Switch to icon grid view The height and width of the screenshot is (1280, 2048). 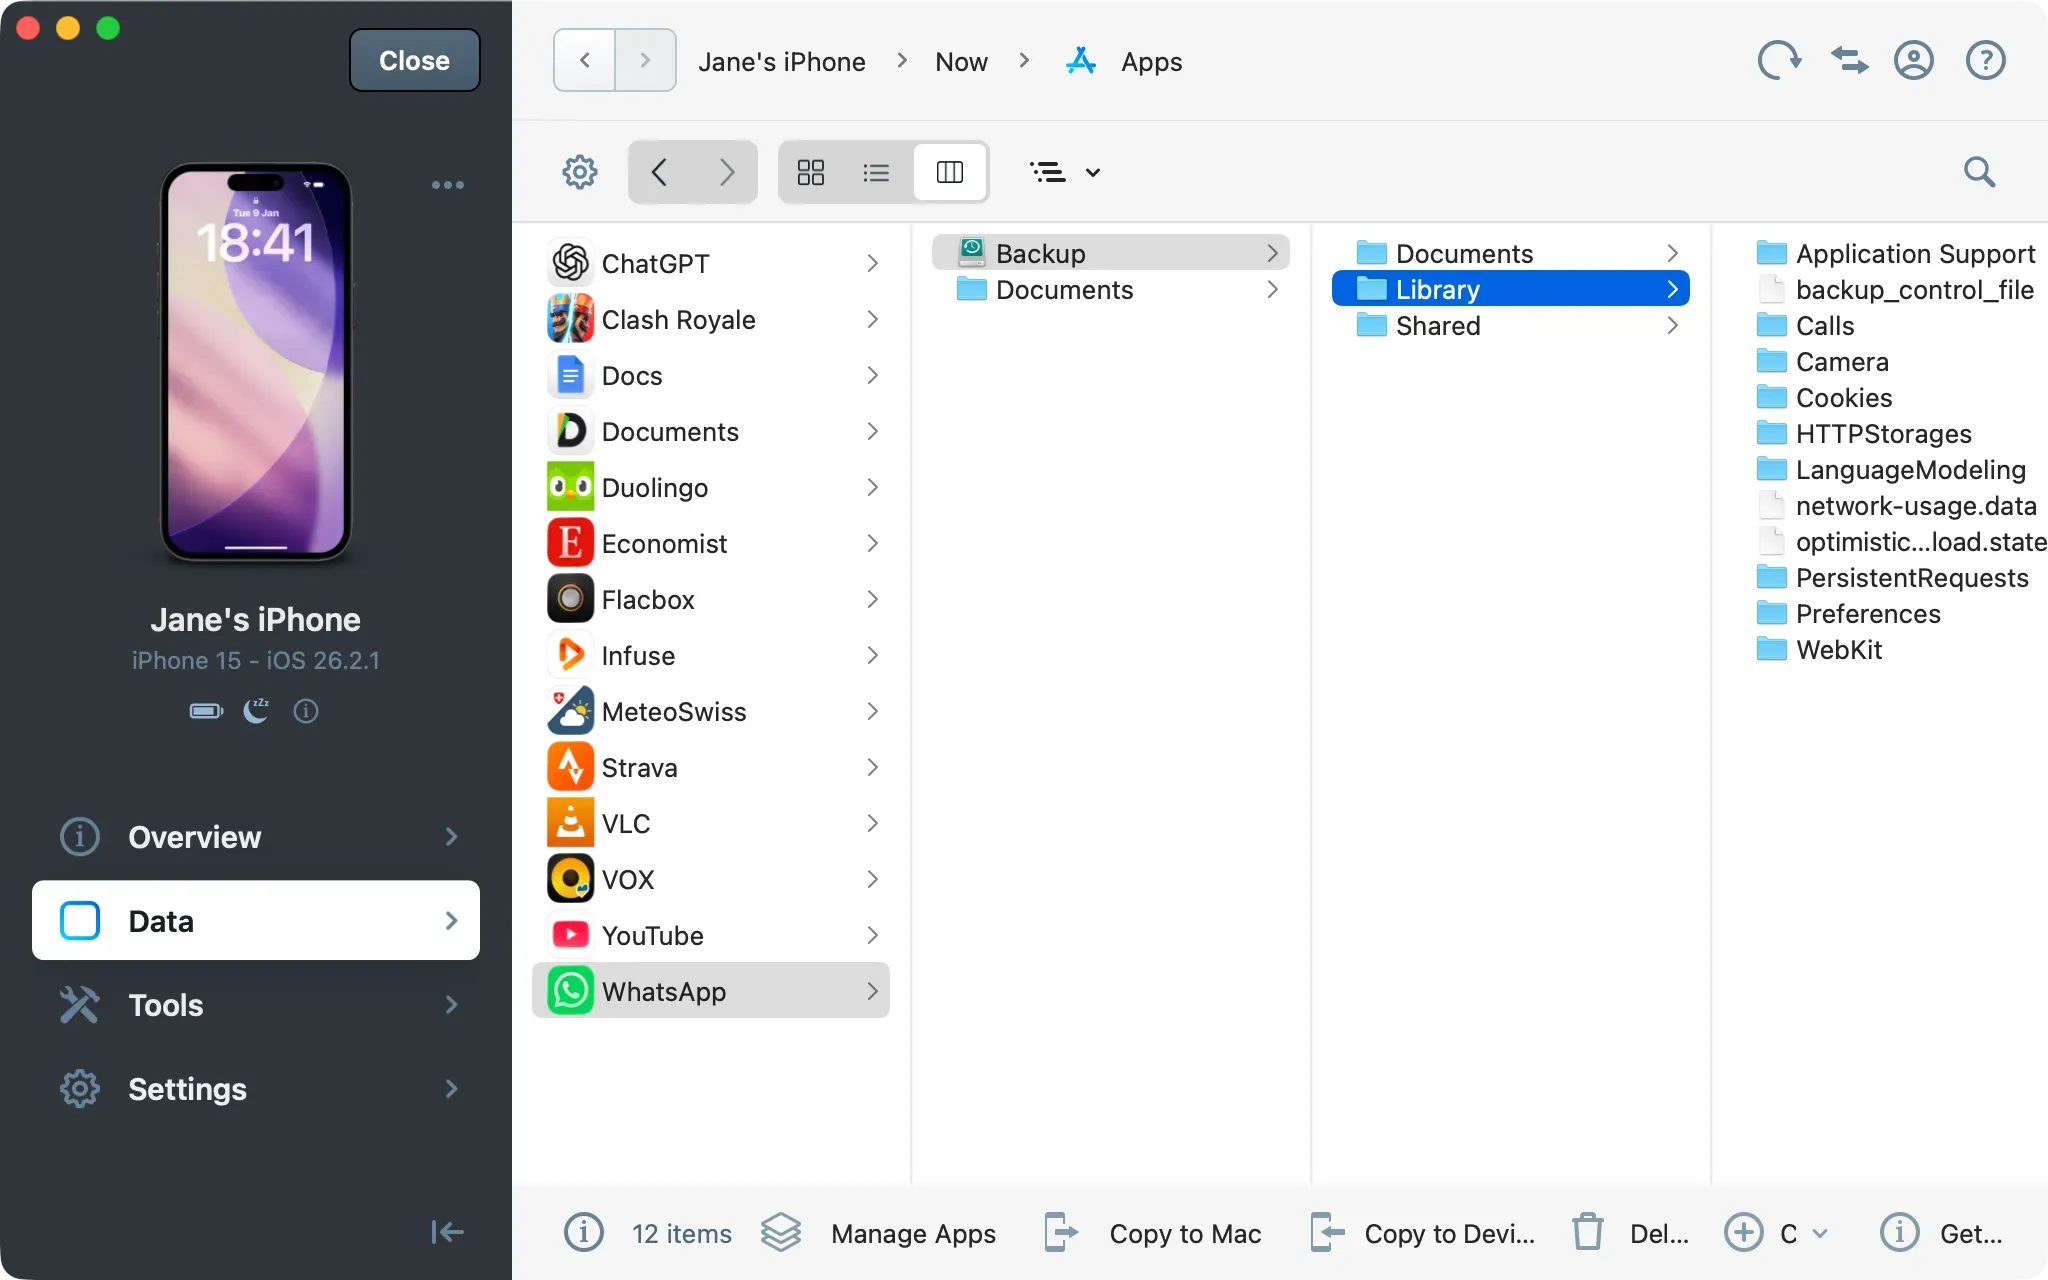(811, 172)
